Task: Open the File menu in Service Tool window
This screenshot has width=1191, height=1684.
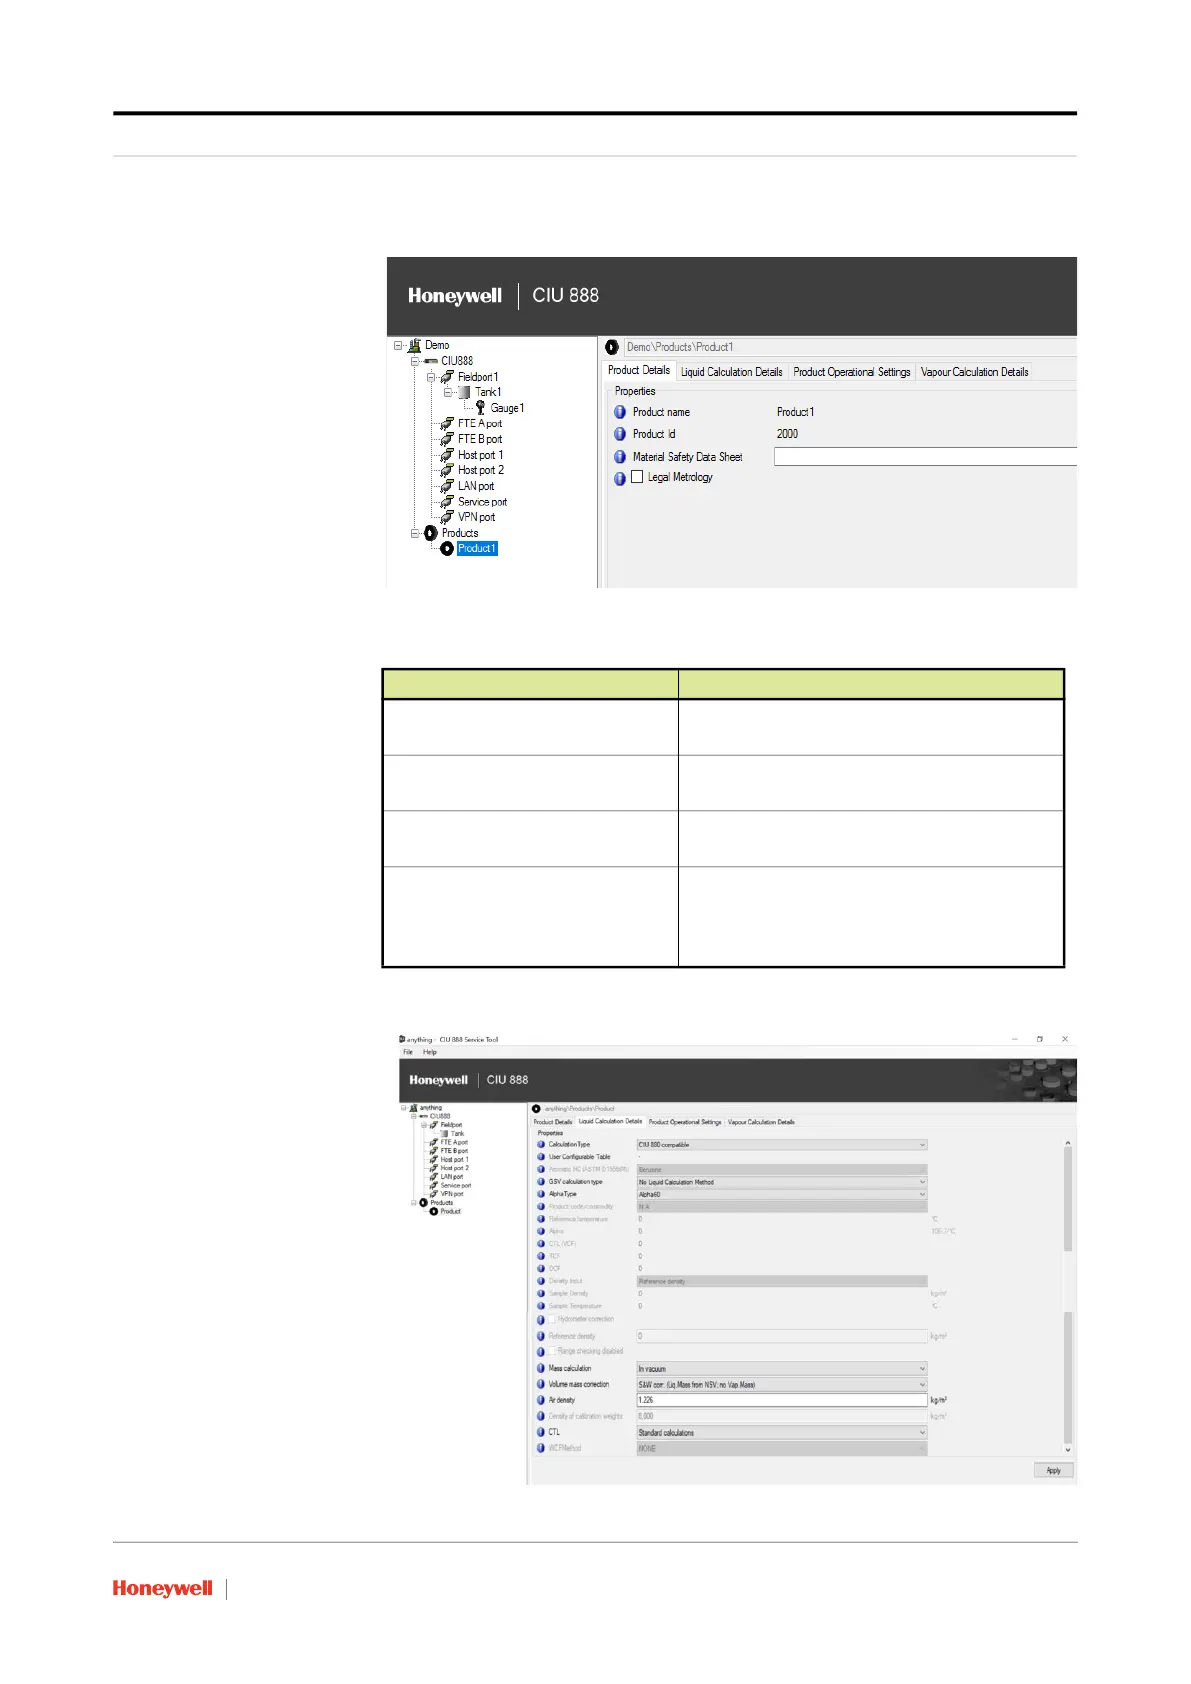Action: 408,1052
